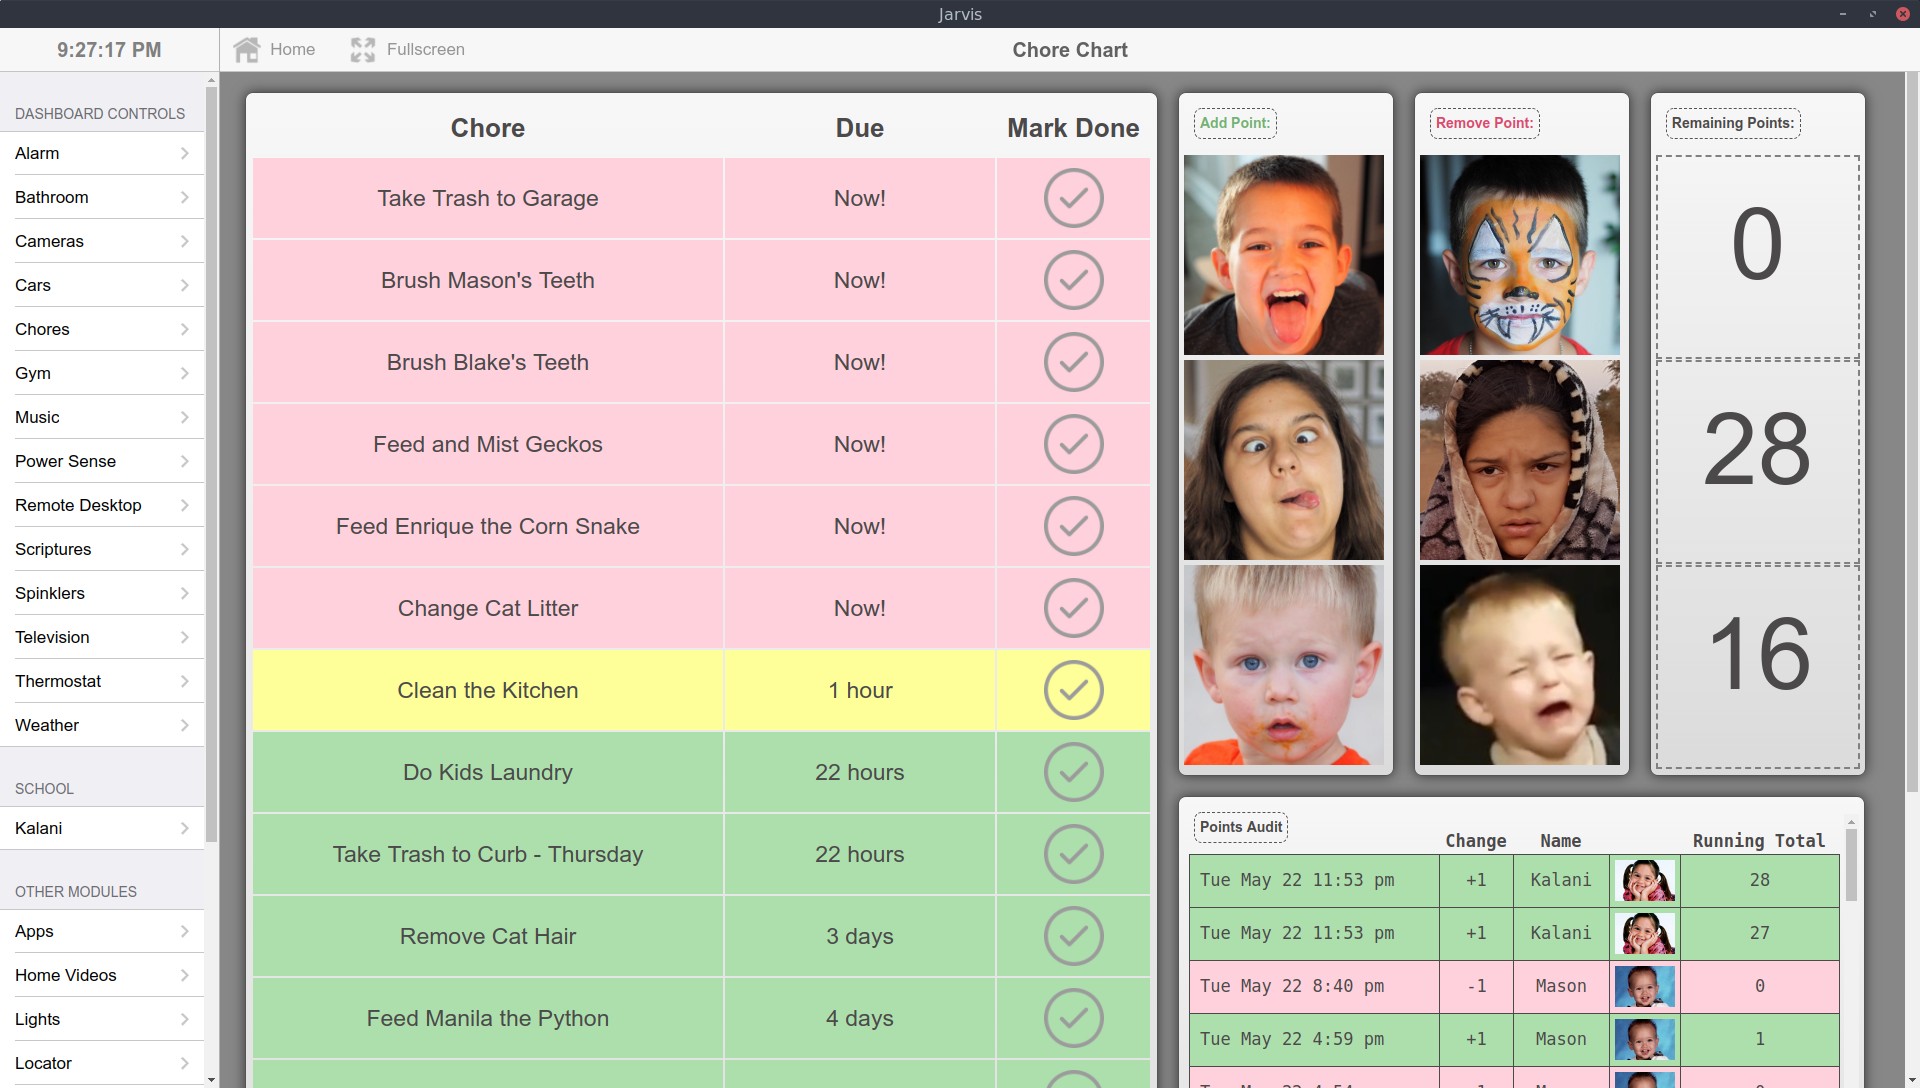Mark 'Take Trash to Garage' as done

(x=1073, y=198)
